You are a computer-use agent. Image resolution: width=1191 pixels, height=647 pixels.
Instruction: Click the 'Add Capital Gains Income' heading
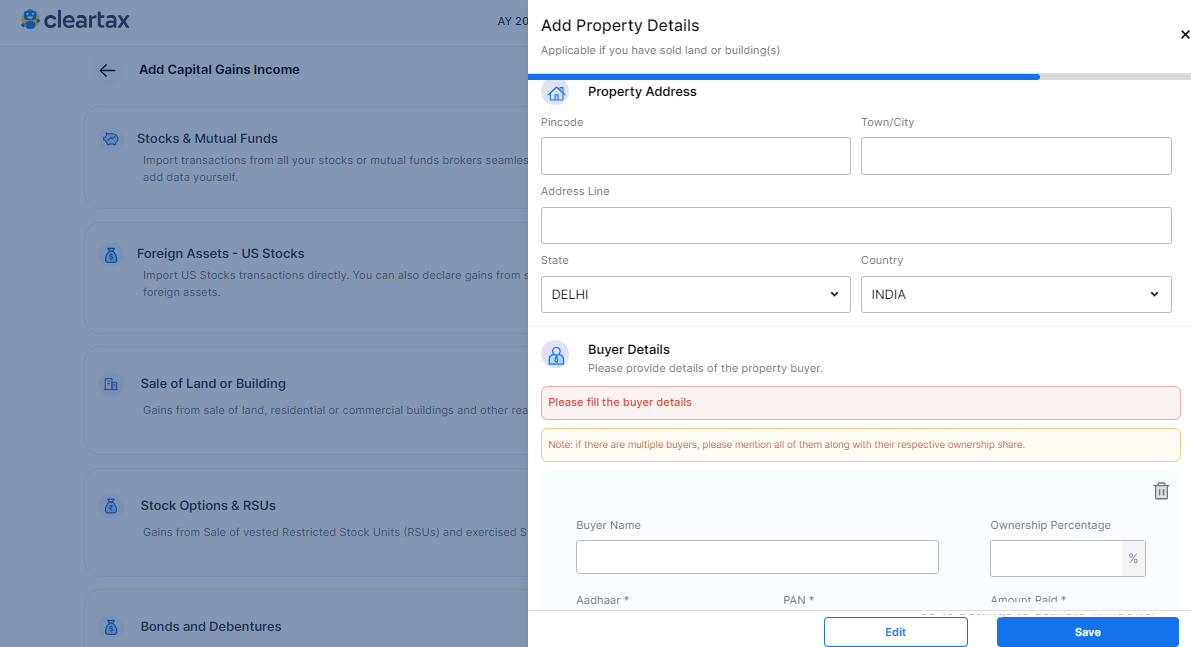[219, 70]
